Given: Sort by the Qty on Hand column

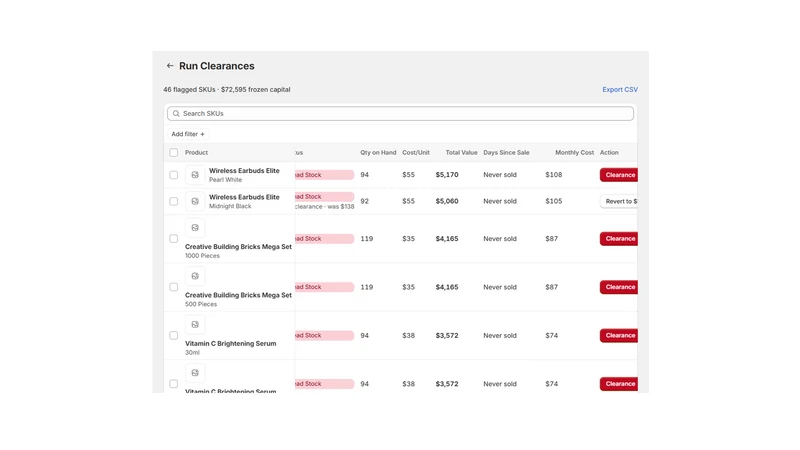Looking at the screenshot, I should (378, 153).
